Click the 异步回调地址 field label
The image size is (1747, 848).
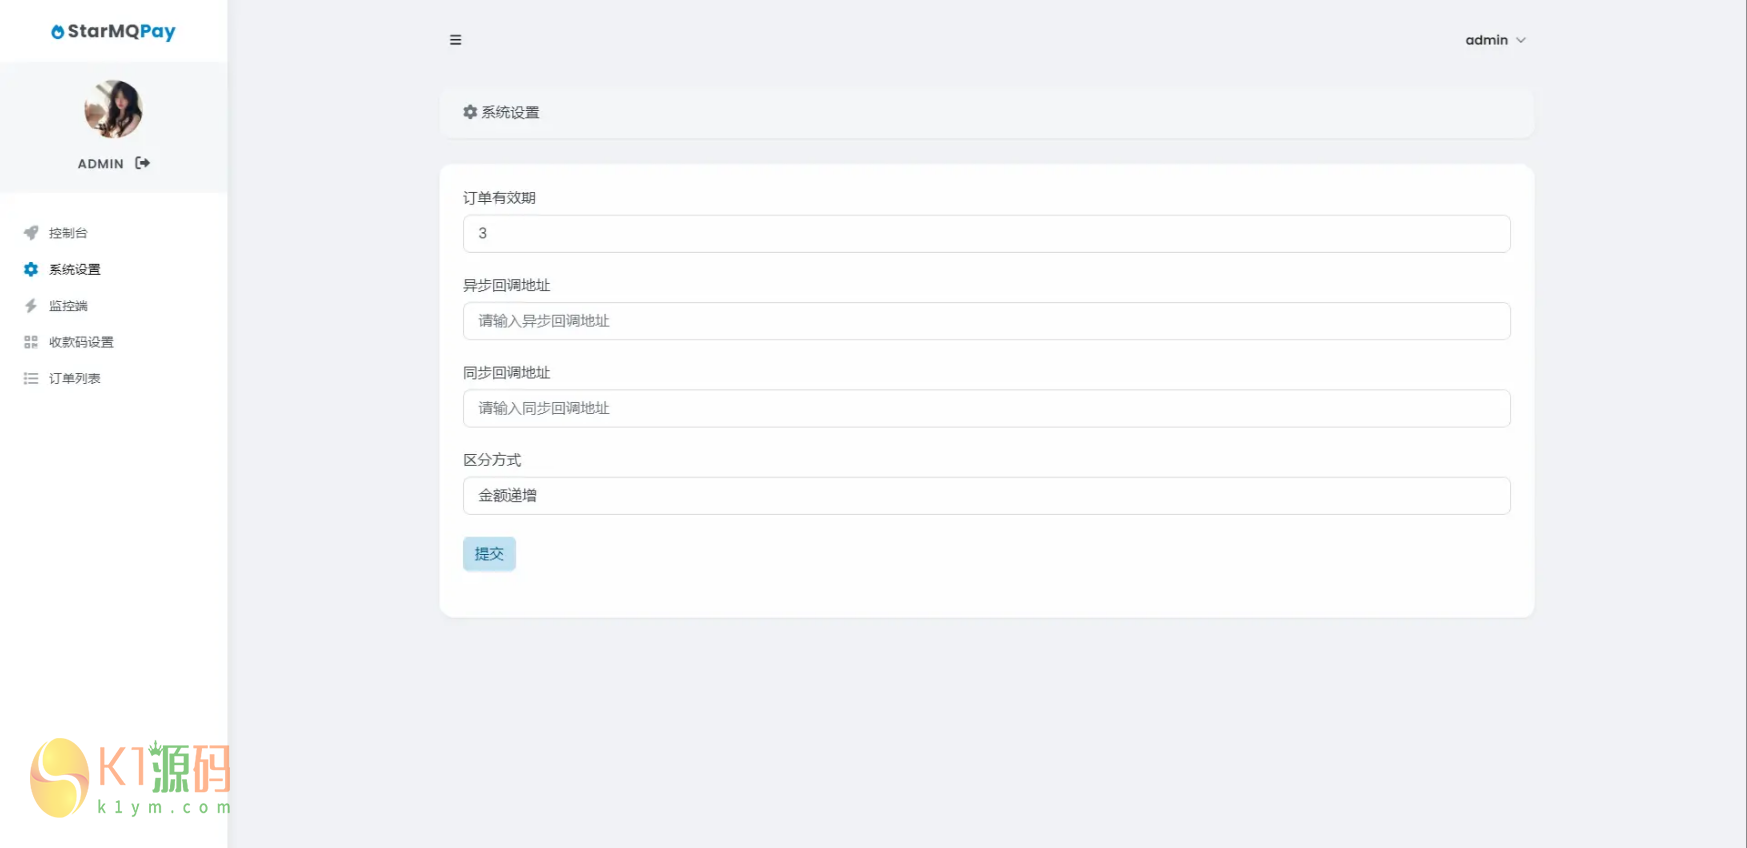(x=507, y=285)
